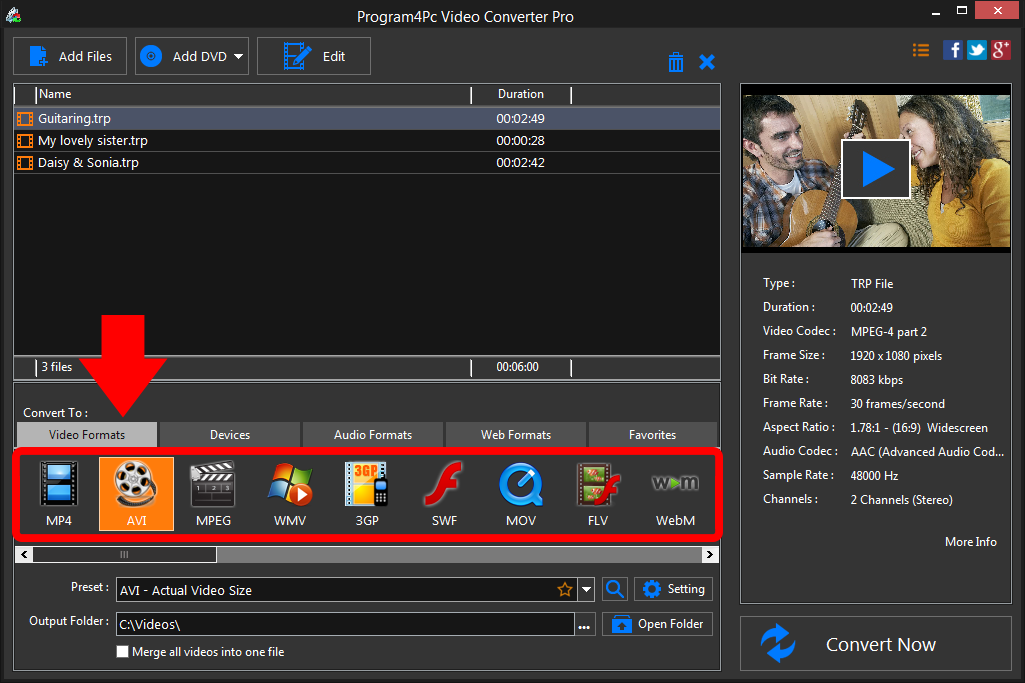1025x683 pixels.
Task: Star the current preset as favorite
Action: coord(565,589)
